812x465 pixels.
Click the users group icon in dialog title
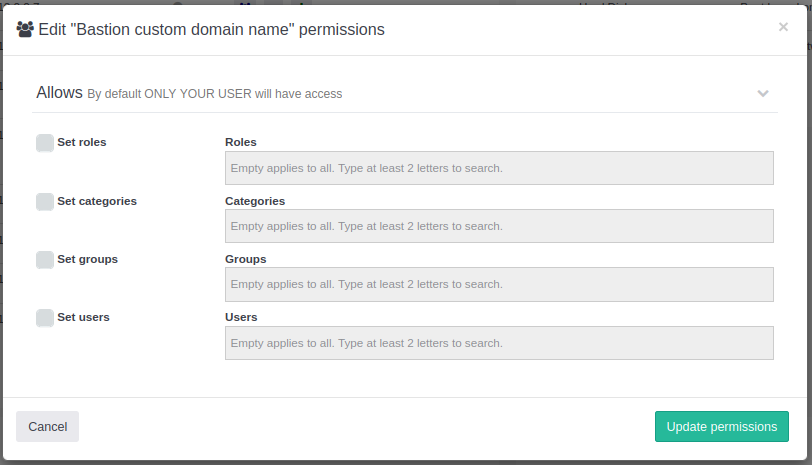pyautogui.click(x=25, y=30)
